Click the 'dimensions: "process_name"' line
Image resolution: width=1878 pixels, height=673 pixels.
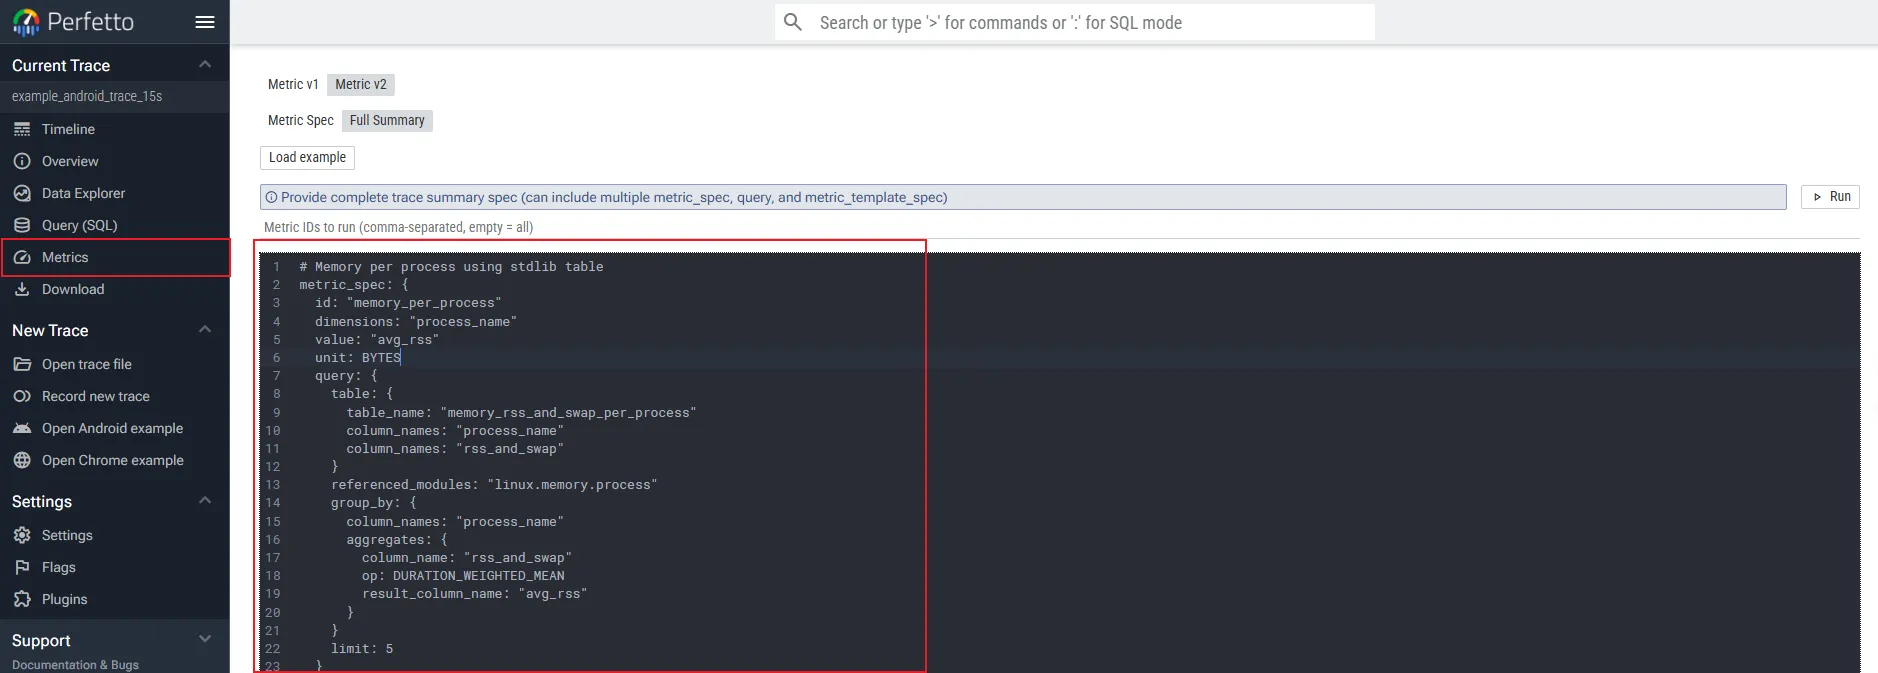416,322
